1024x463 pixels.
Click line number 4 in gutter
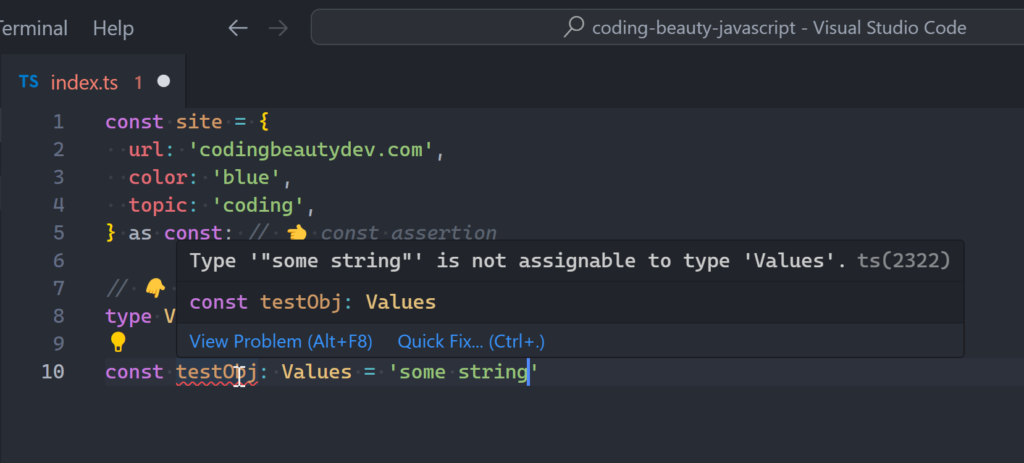click(x=59, y=206)
